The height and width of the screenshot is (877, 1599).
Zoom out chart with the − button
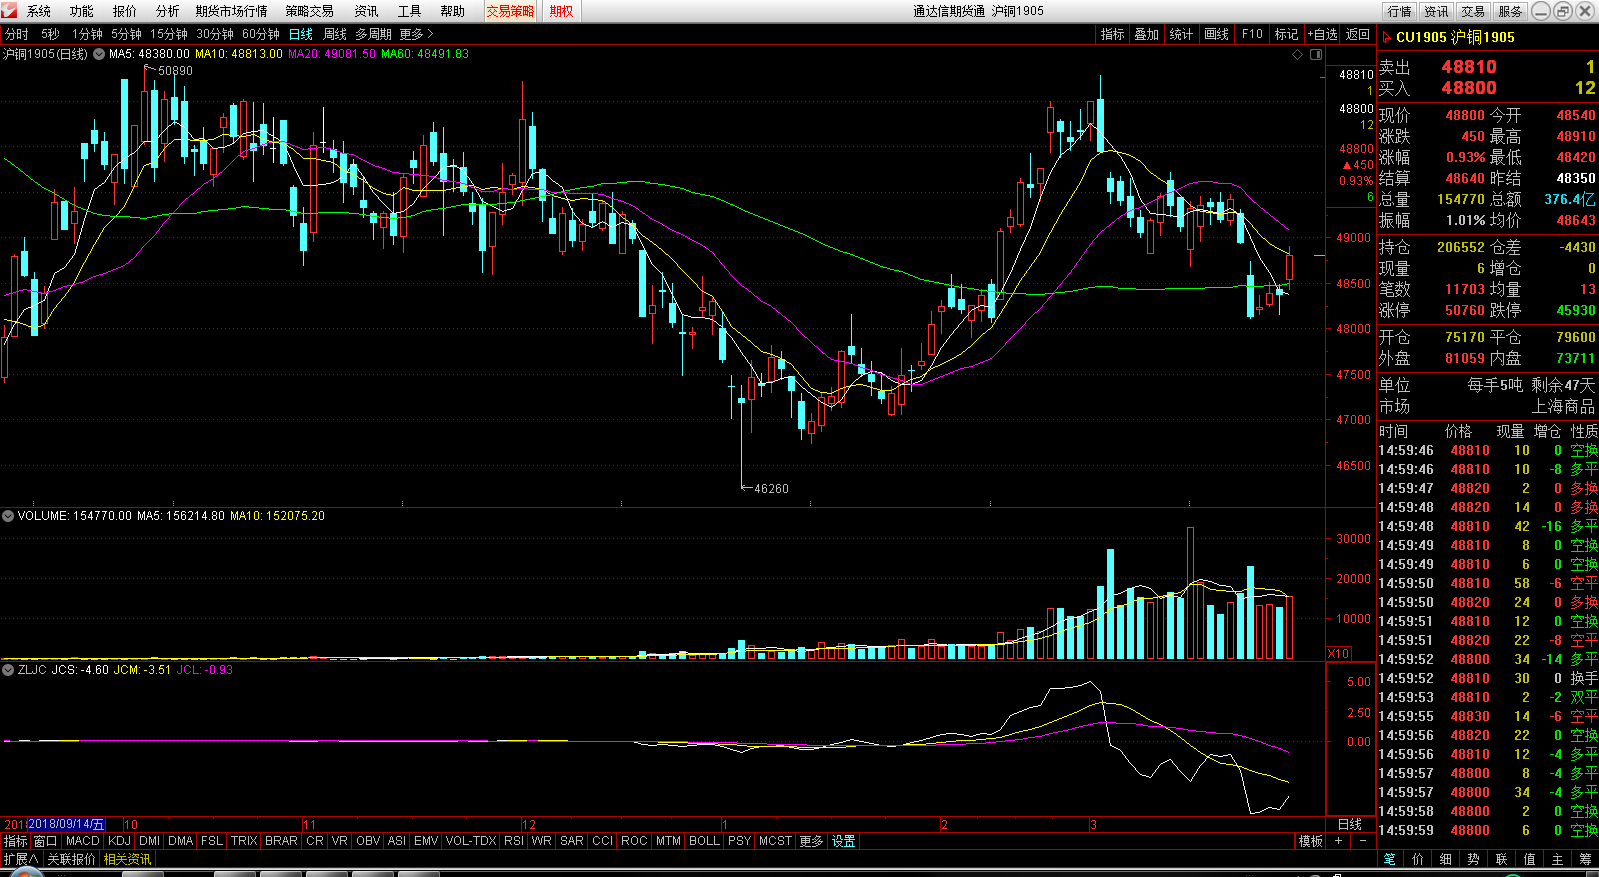tap(1362, 841)
